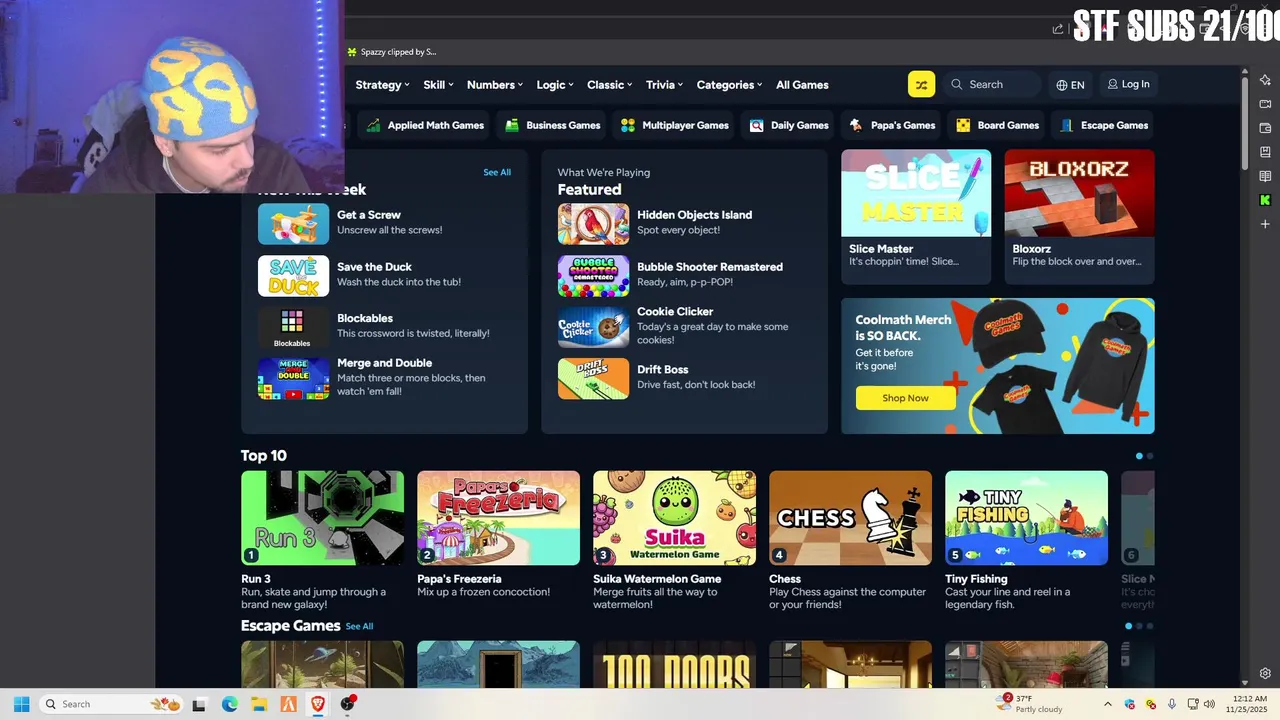Click second Top 10 carousel page dot

pyautogui.click(x=1149, y=456)
